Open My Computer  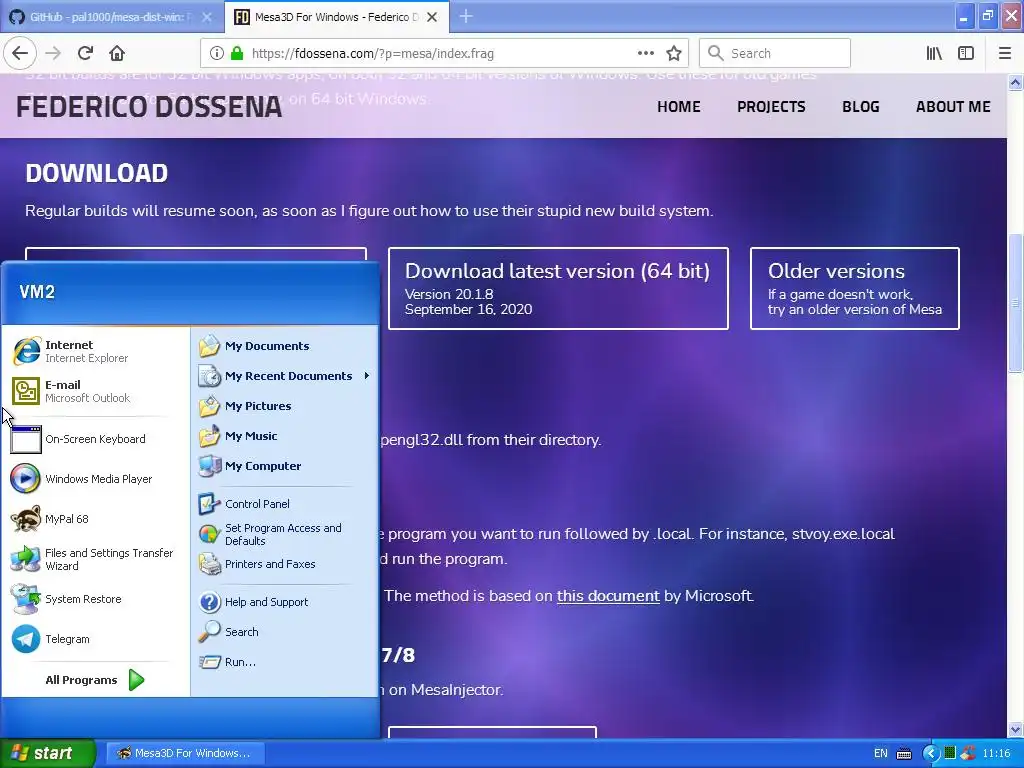[x=284, y=466]
